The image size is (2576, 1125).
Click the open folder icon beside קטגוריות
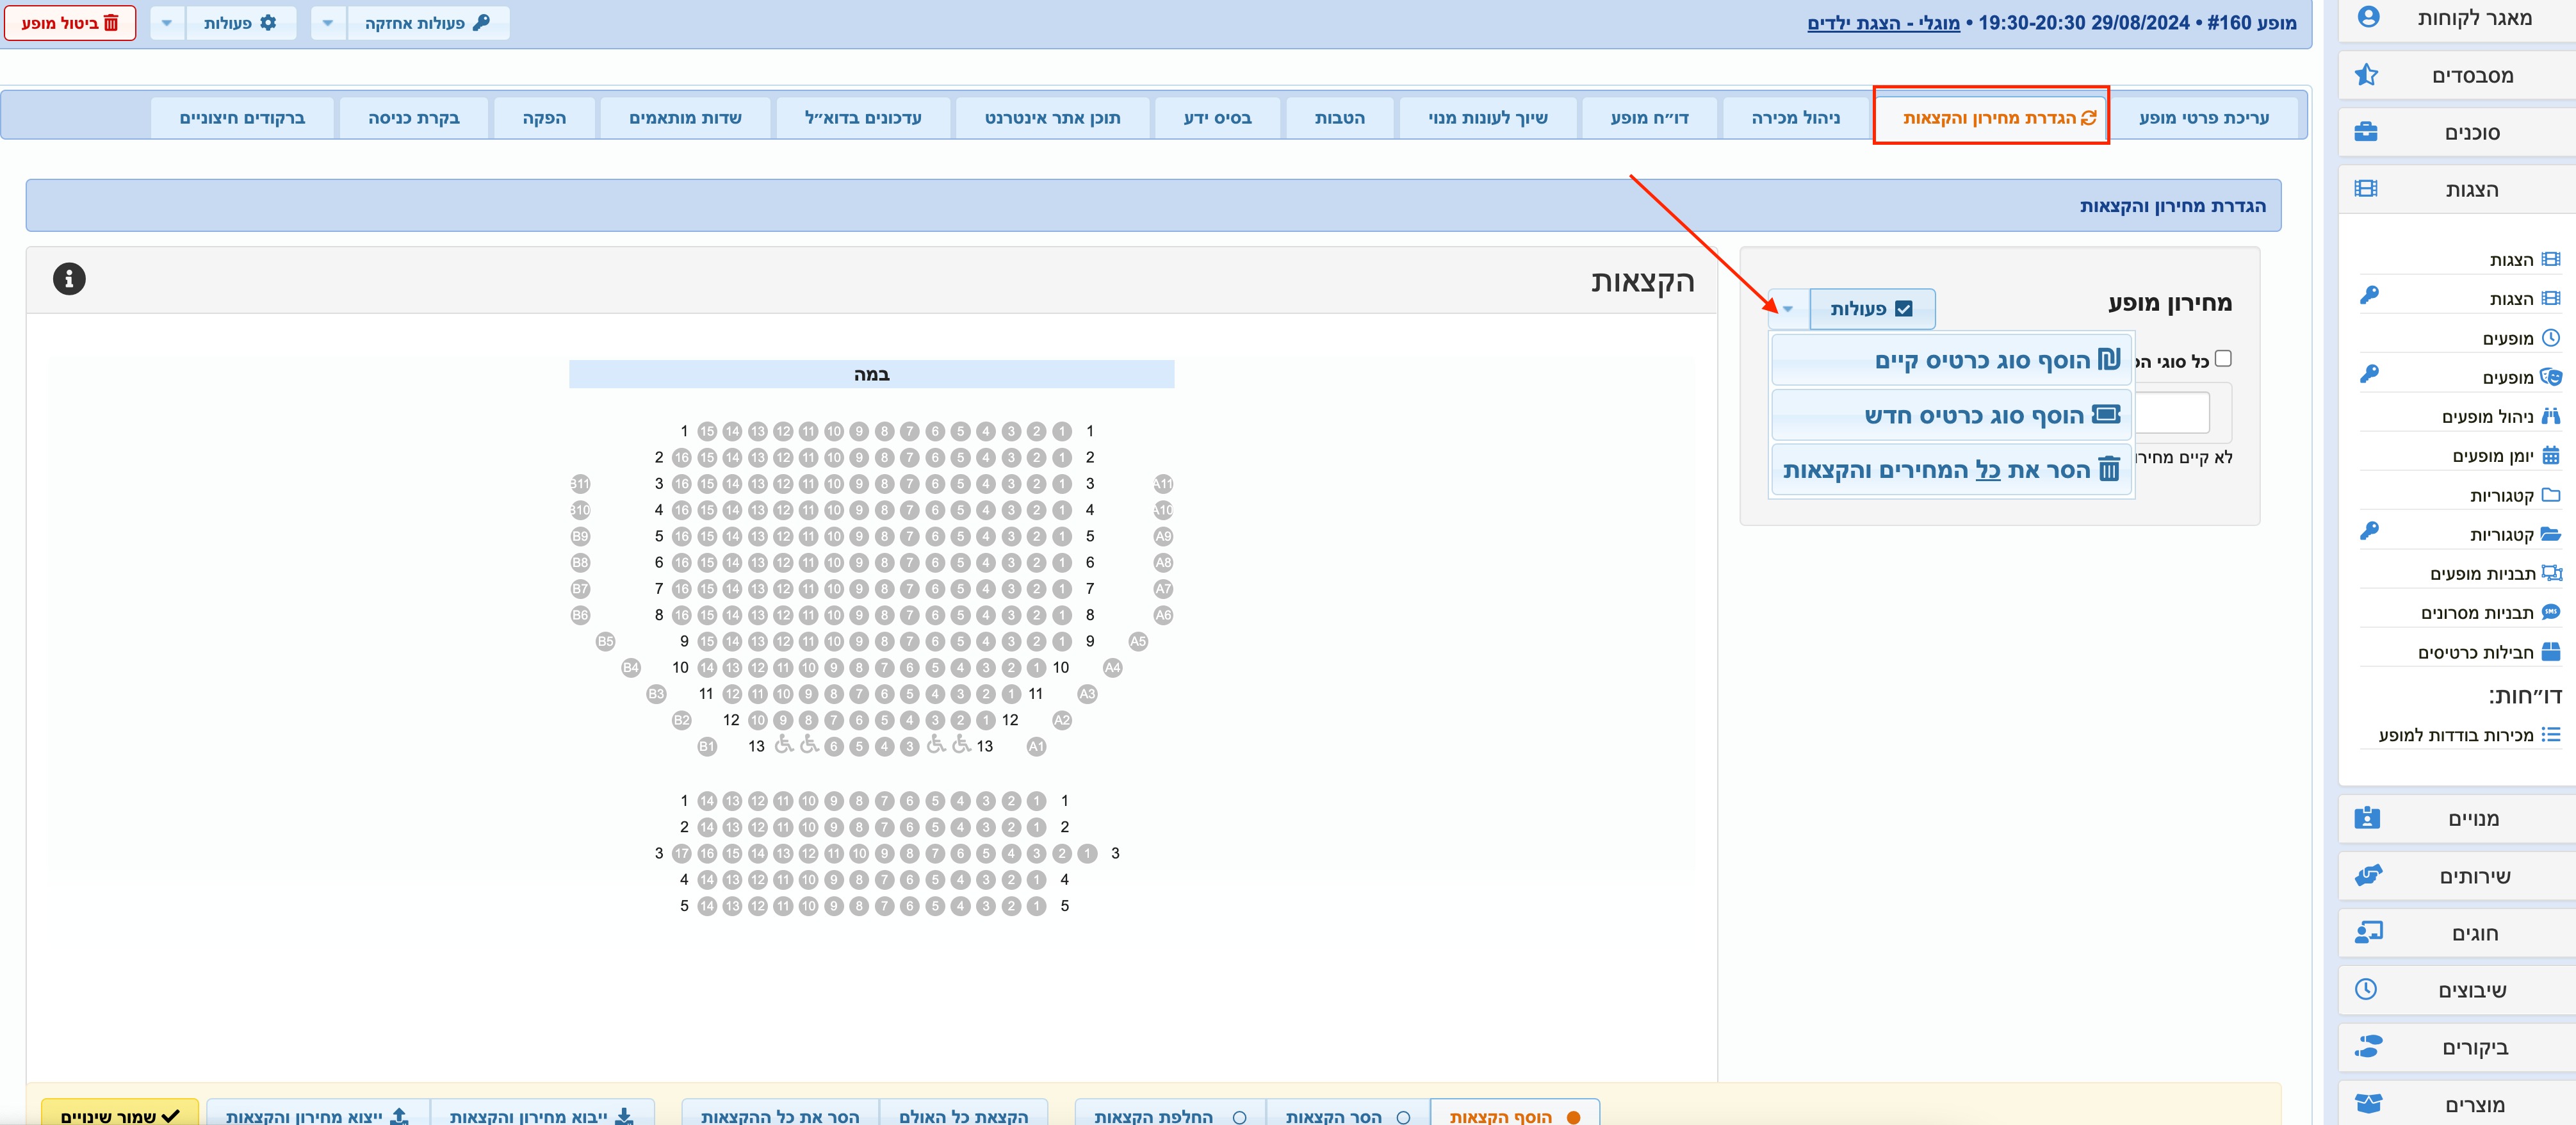pyautogui.click(x=2551, y=534)
